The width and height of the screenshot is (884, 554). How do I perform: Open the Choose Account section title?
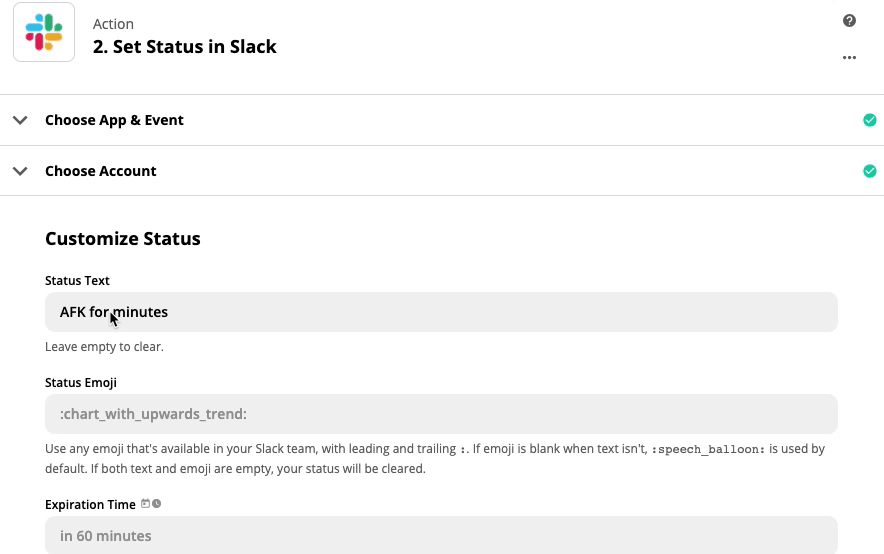click(101, 171)
